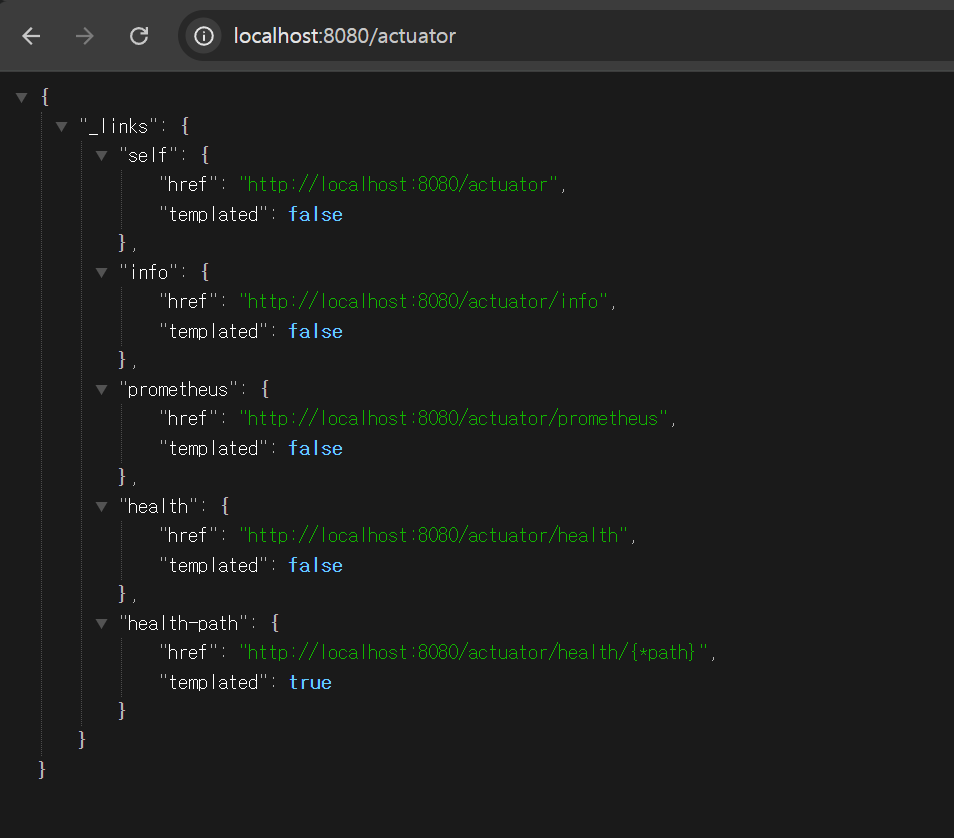Open the self href actuator link

[x=399, y=184]
